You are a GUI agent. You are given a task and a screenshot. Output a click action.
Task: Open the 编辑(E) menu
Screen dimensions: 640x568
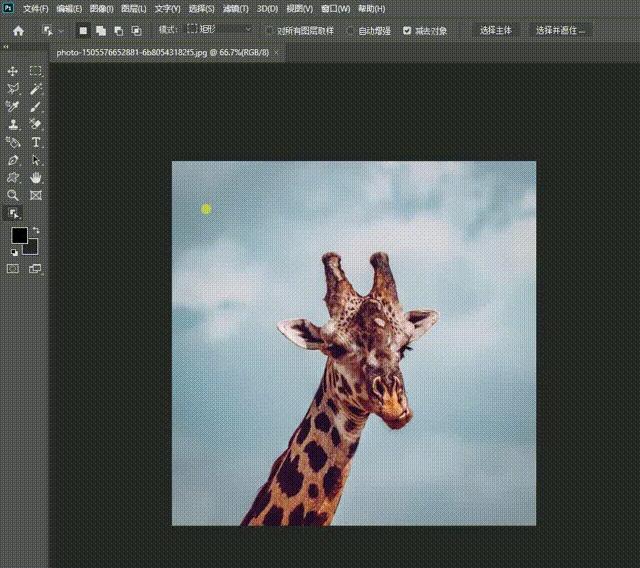tap(69, 9)
